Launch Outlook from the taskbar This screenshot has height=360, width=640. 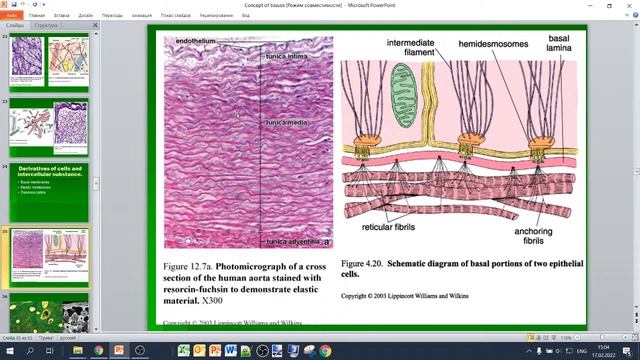[200, 351]
